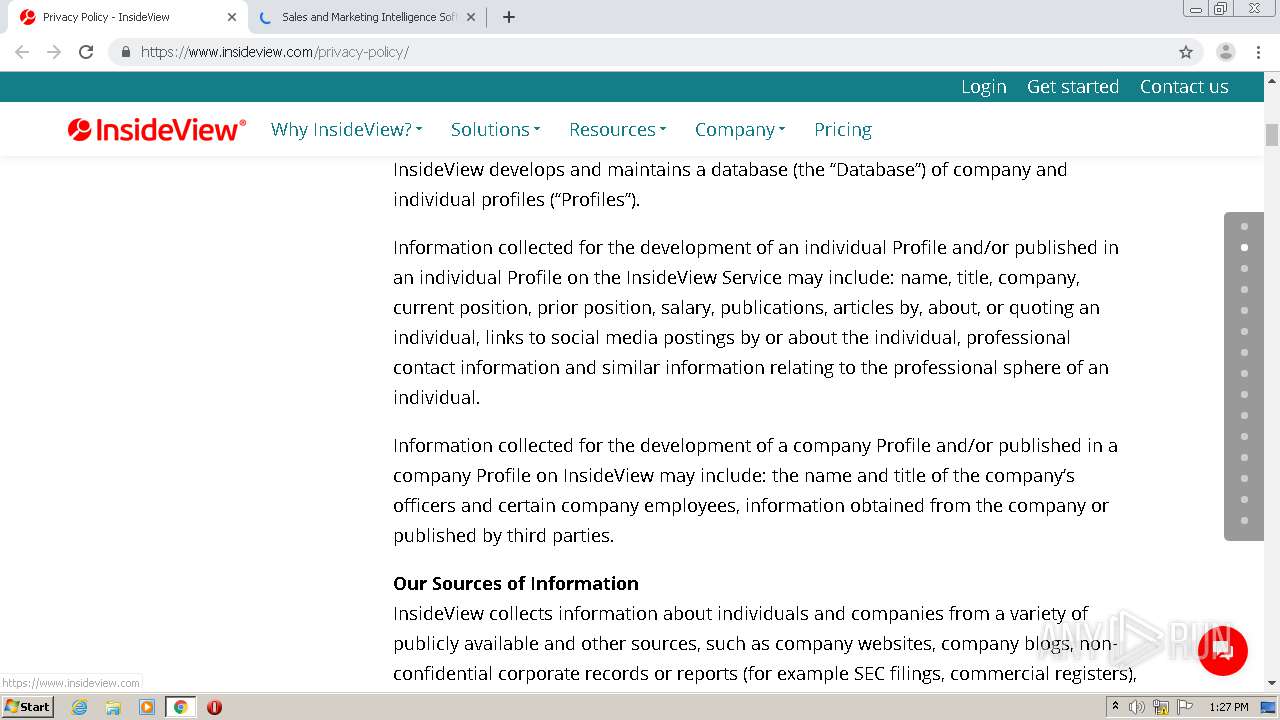Select the fourth section navigation dot
Viewport: 1280px width, 720px height.
click(x=1244, y=289)
